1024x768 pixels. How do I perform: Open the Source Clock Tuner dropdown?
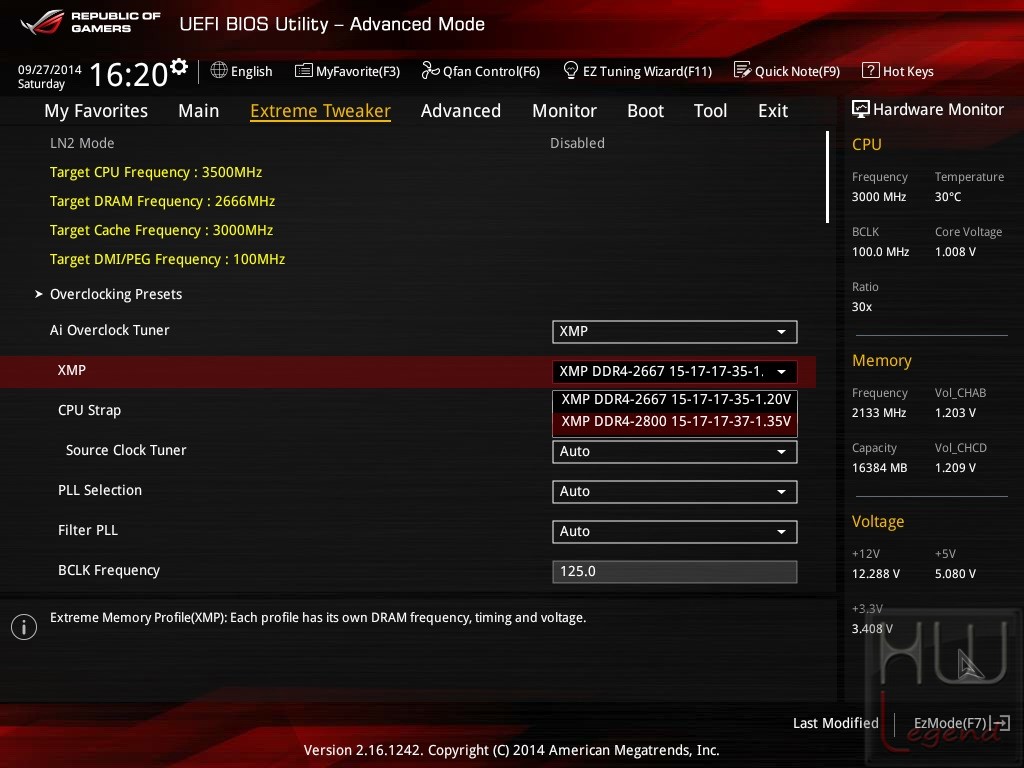(675, 452)
